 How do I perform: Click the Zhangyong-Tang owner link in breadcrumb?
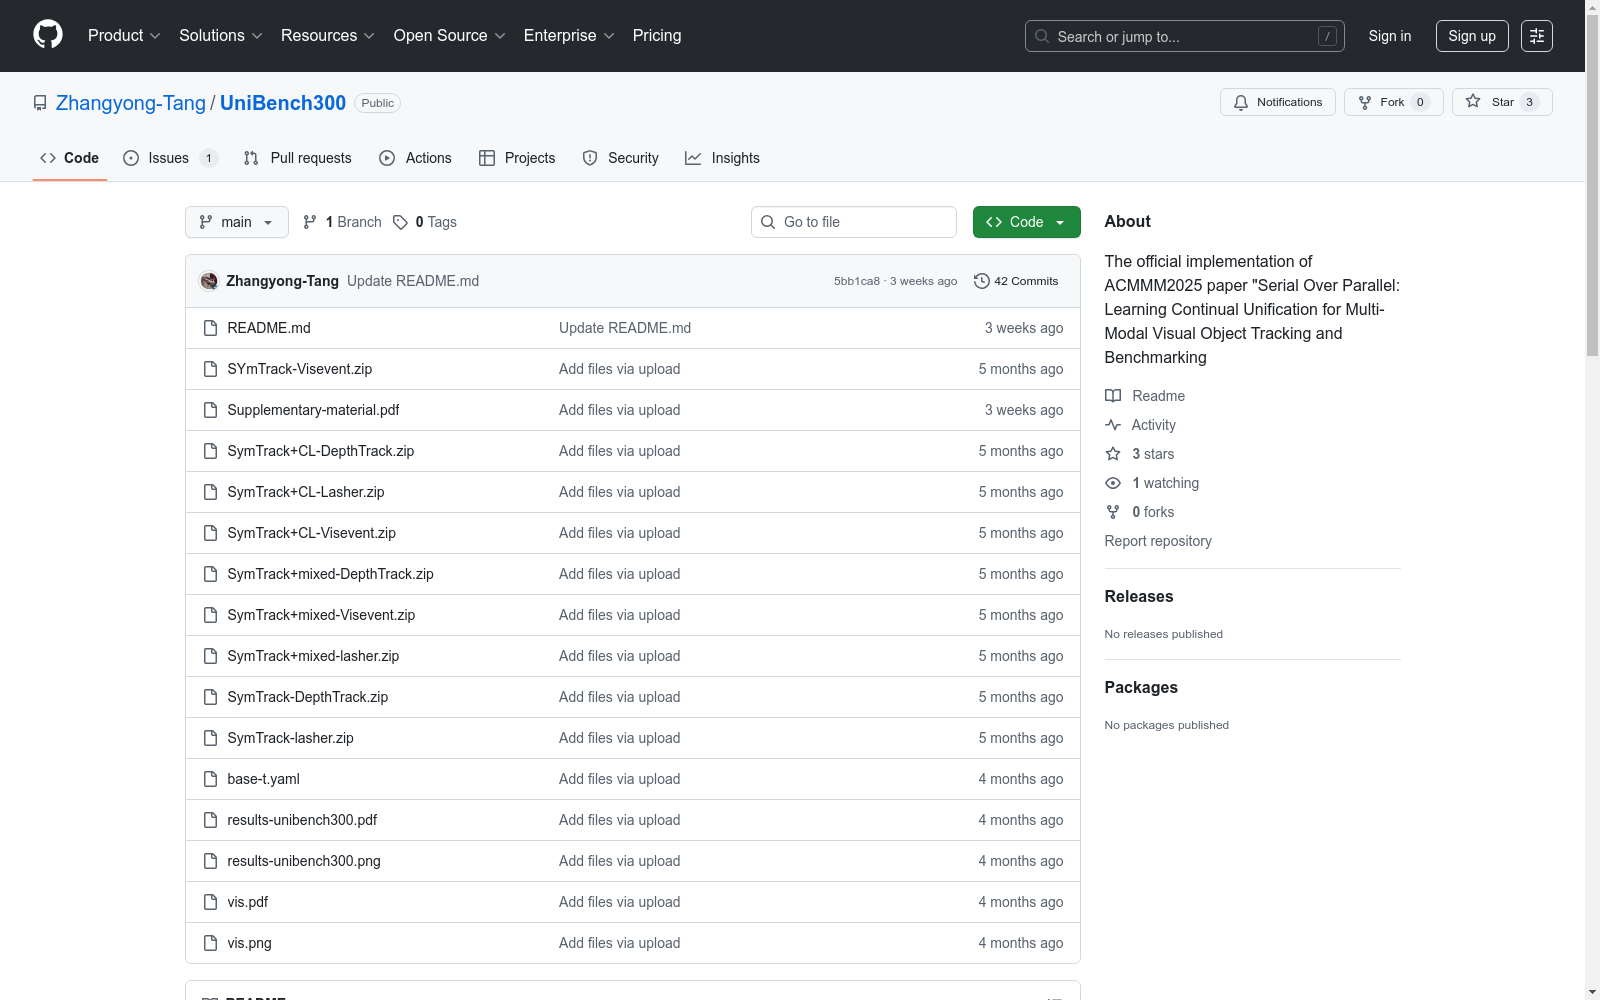pyautogui.click(x=131, y=103)
